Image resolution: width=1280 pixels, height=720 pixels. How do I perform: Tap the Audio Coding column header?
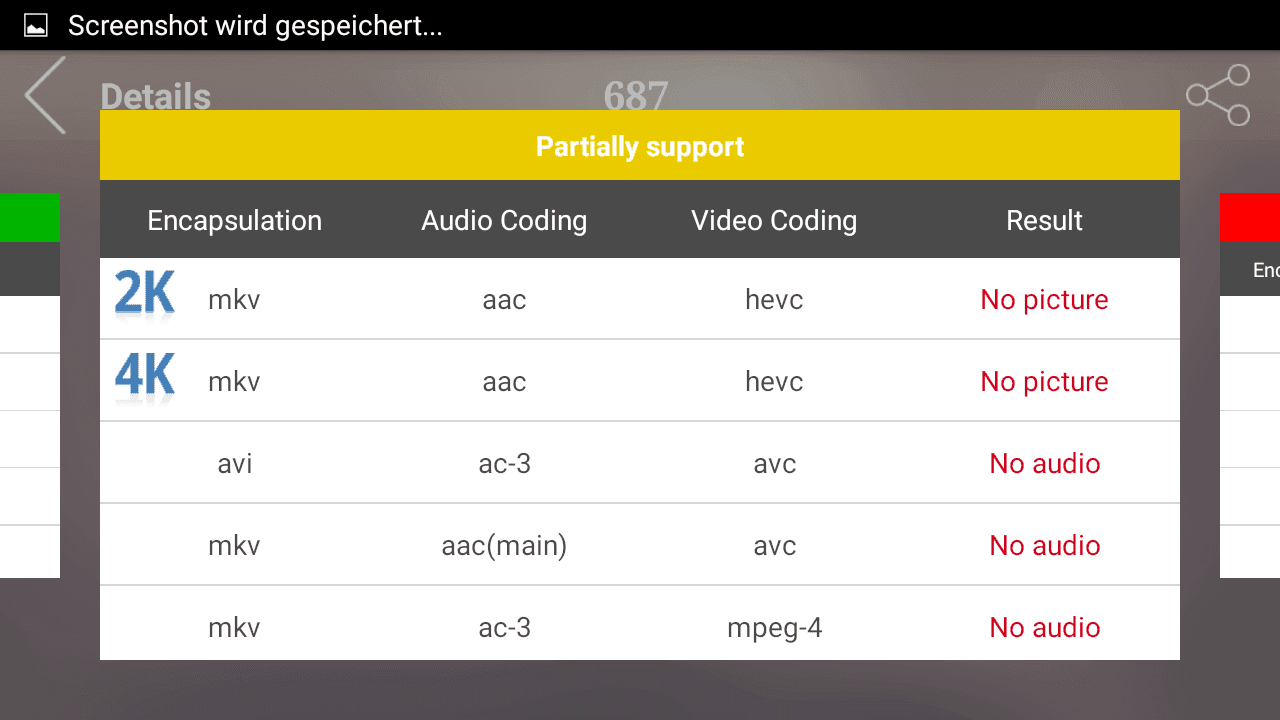[504, 220]
